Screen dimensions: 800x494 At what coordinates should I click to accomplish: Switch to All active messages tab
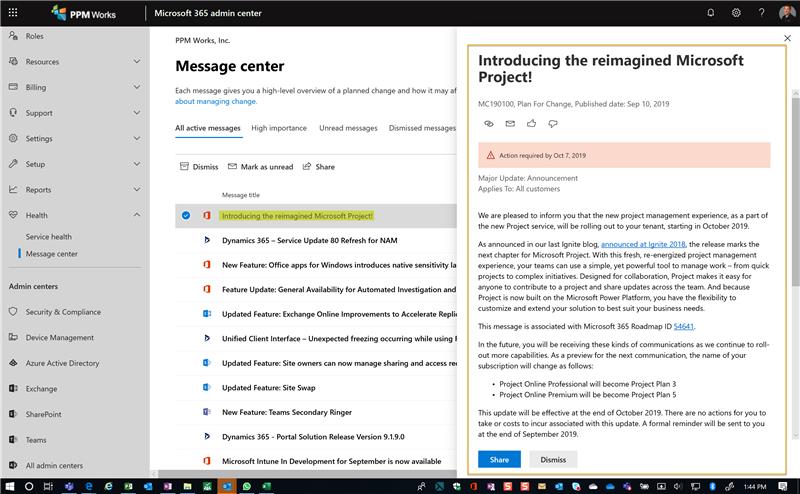pos(208,128)
